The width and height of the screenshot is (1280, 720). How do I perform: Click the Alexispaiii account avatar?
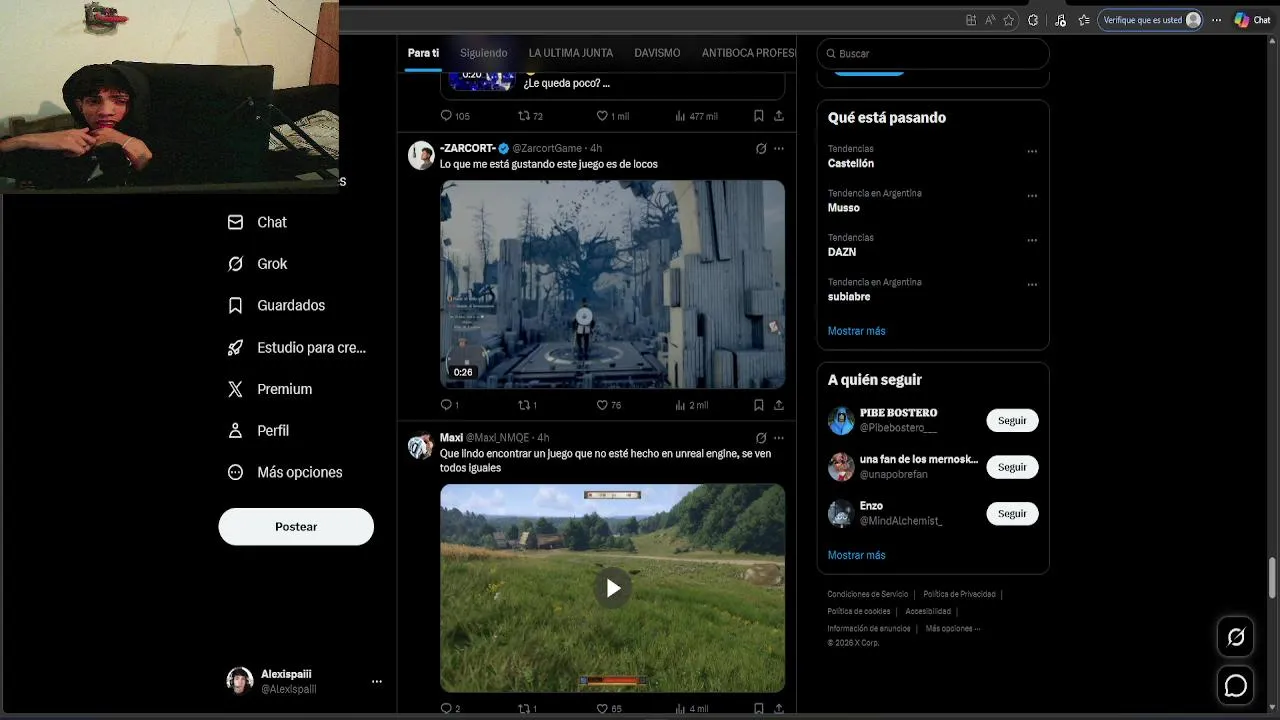click(x=240, y=681)
